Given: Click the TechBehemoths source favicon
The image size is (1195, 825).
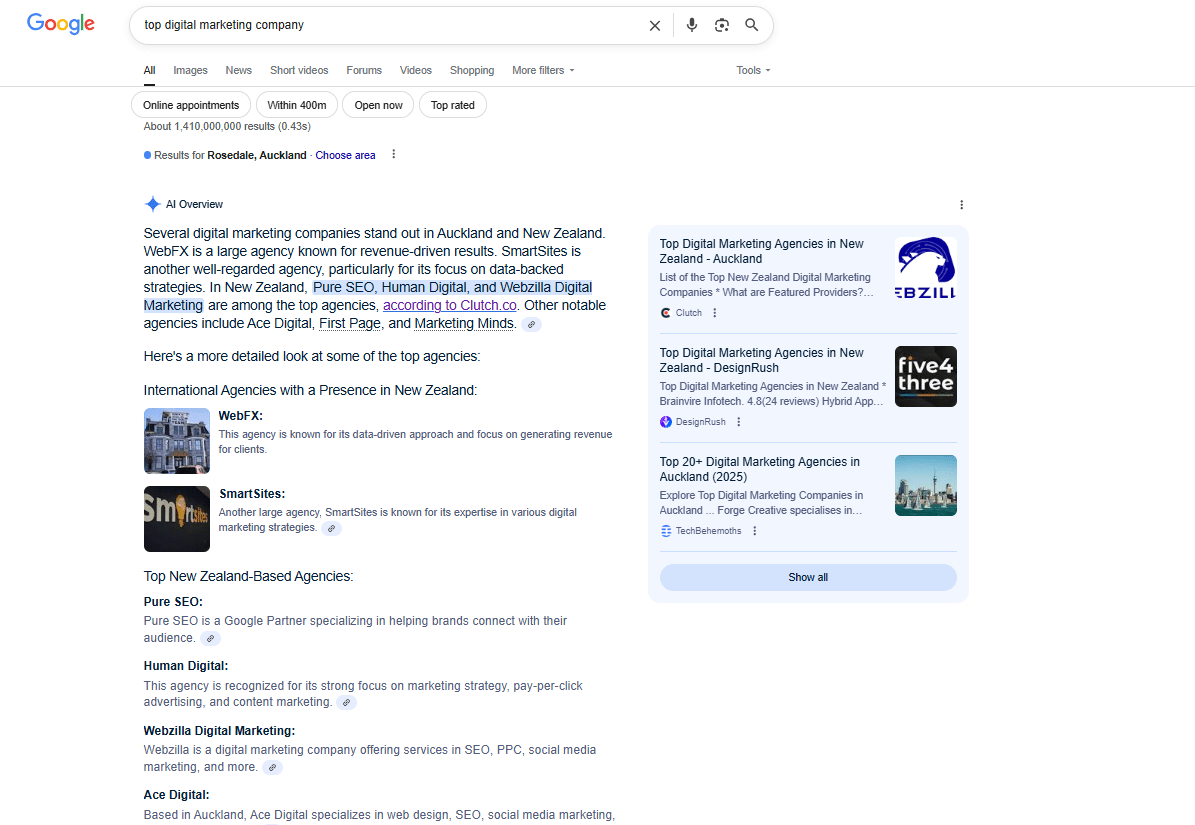Looking at the screenshot, I should pos(665,531).
